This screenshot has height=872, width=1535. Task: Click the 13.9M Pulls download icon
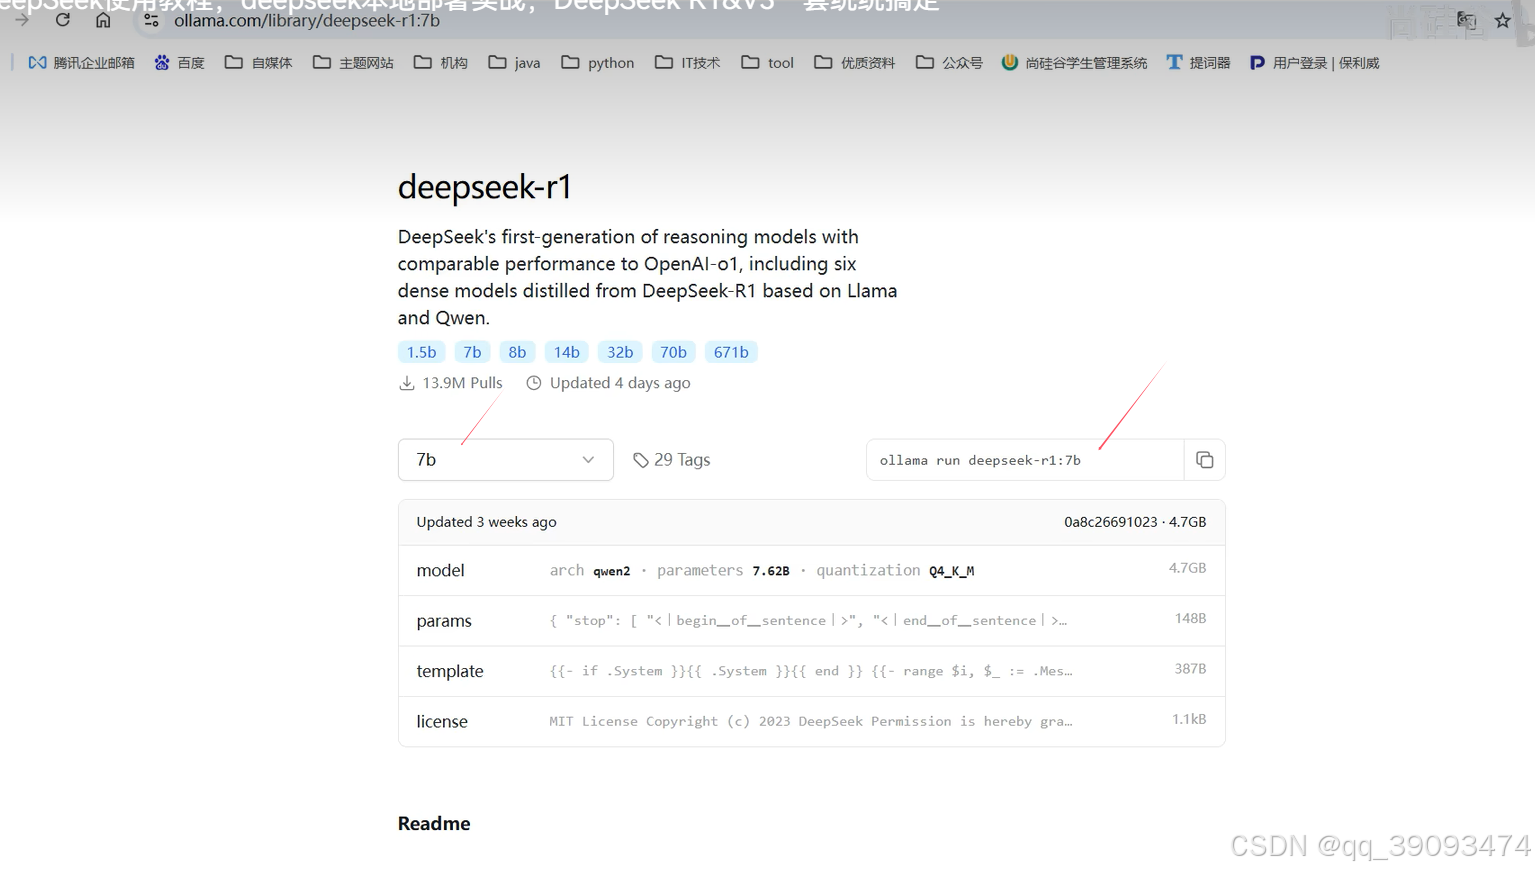(x=407, y=383)
